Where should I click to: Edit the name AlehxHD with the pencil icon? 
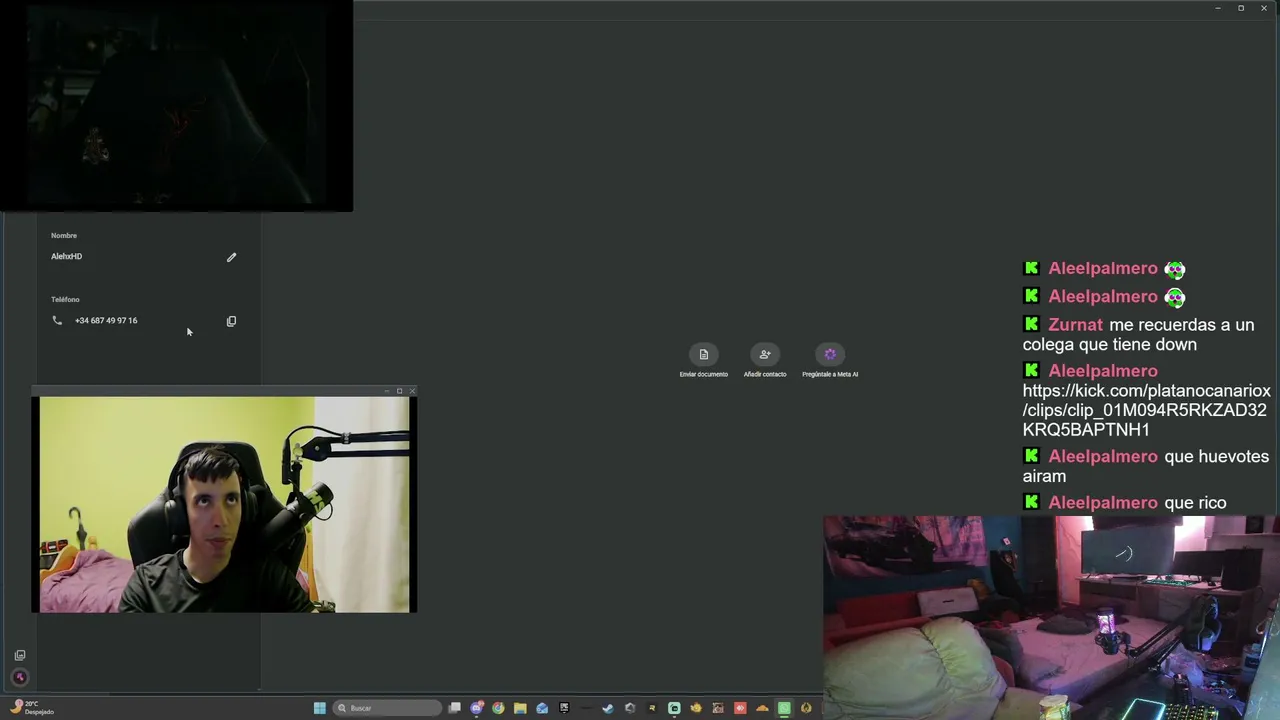(231, 257)
